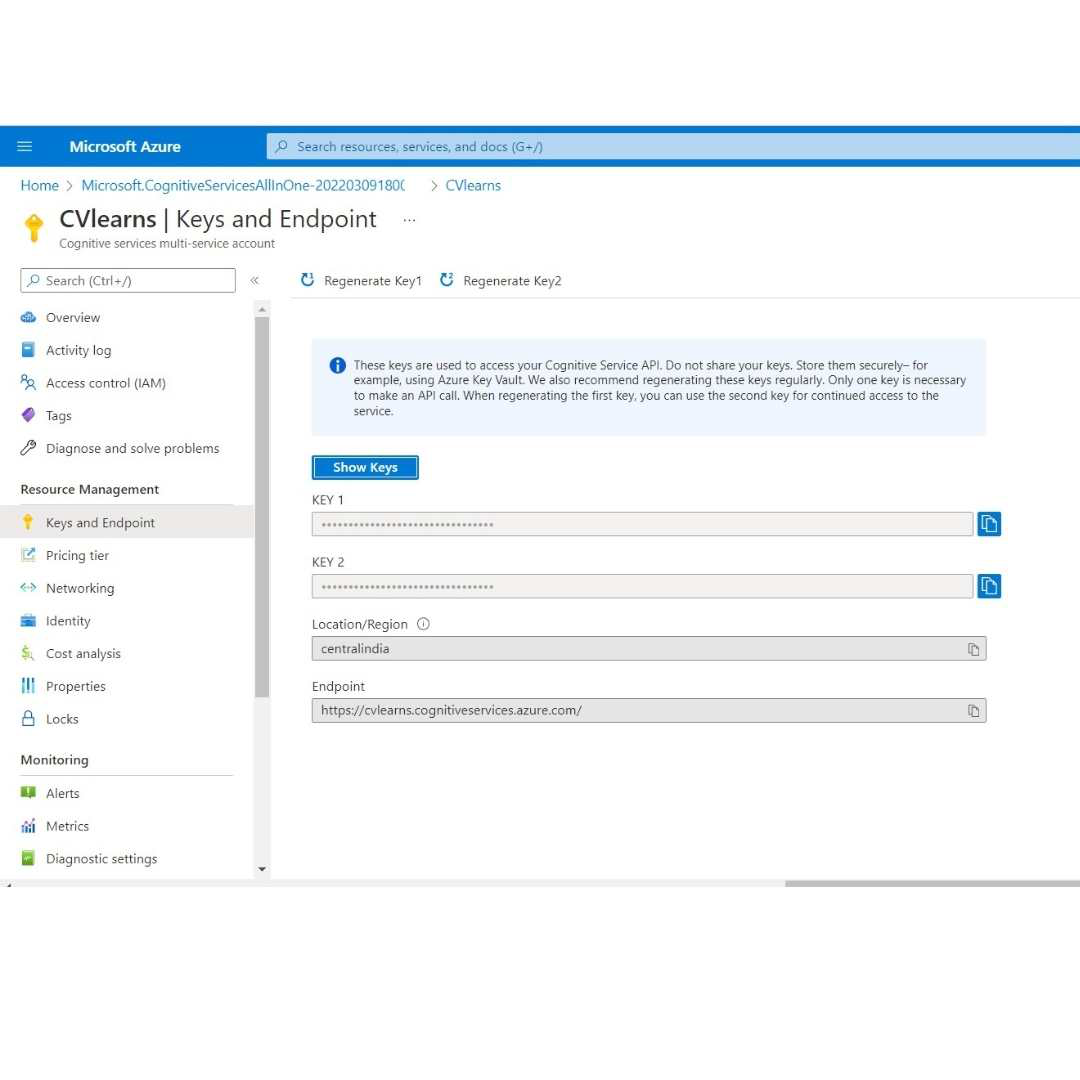Open Diagnostic settings

pyautogui.click(x=101, y=859)
